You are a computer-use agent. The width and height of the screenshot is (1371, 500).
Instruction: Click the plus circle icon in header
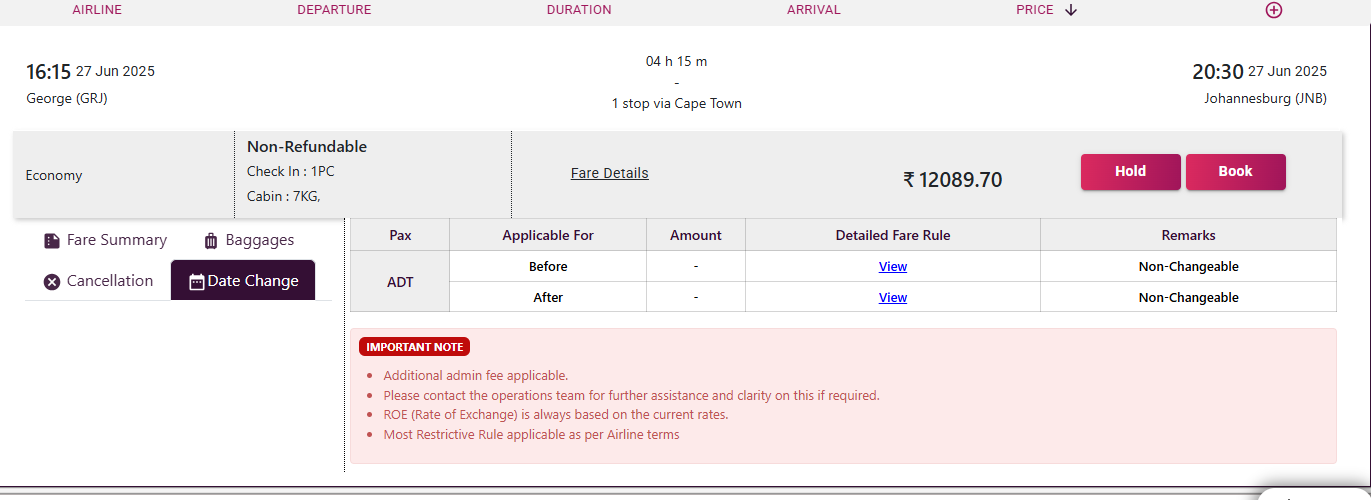pyautogui.click(x=1273, y=10)
